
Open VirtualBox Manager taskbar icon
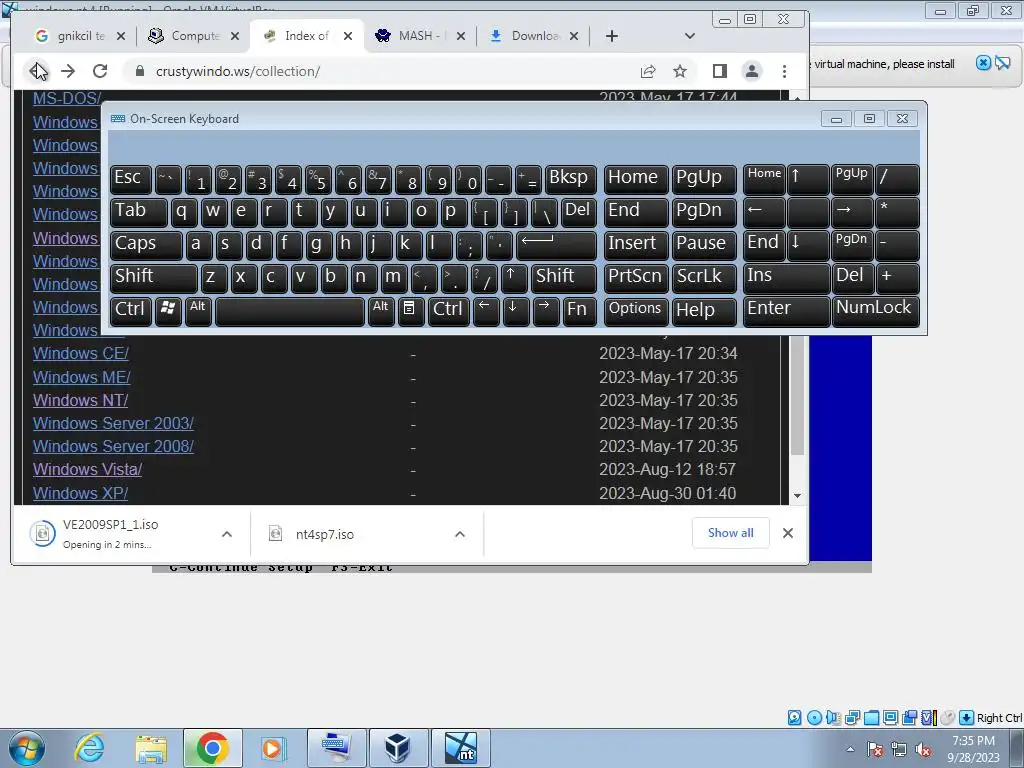coord(398,748)
